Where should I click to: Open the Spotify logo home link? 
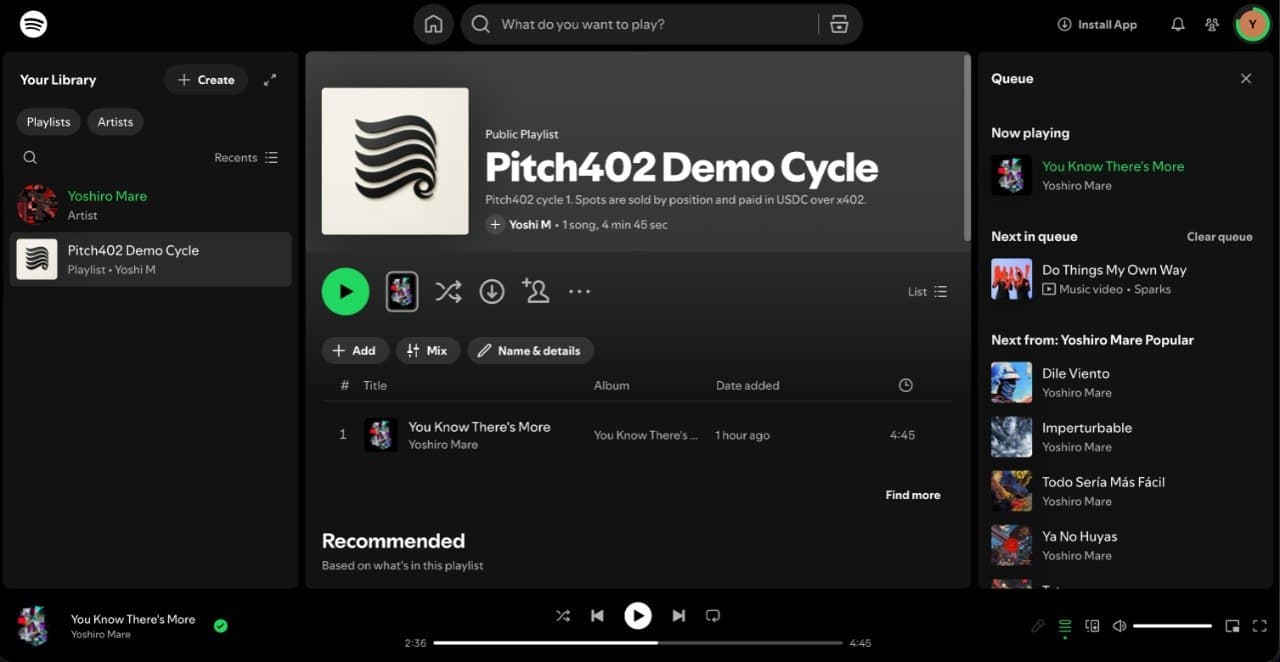click(34, 24)
